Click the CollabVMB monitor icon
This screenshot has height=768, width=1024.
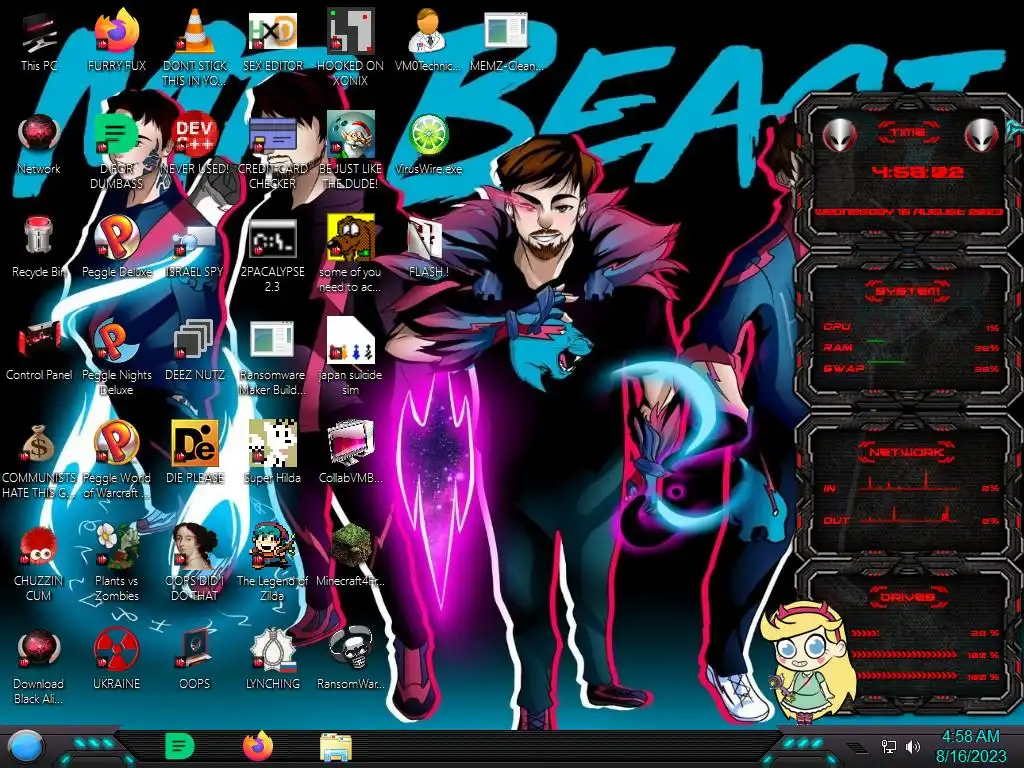point(350,444)
